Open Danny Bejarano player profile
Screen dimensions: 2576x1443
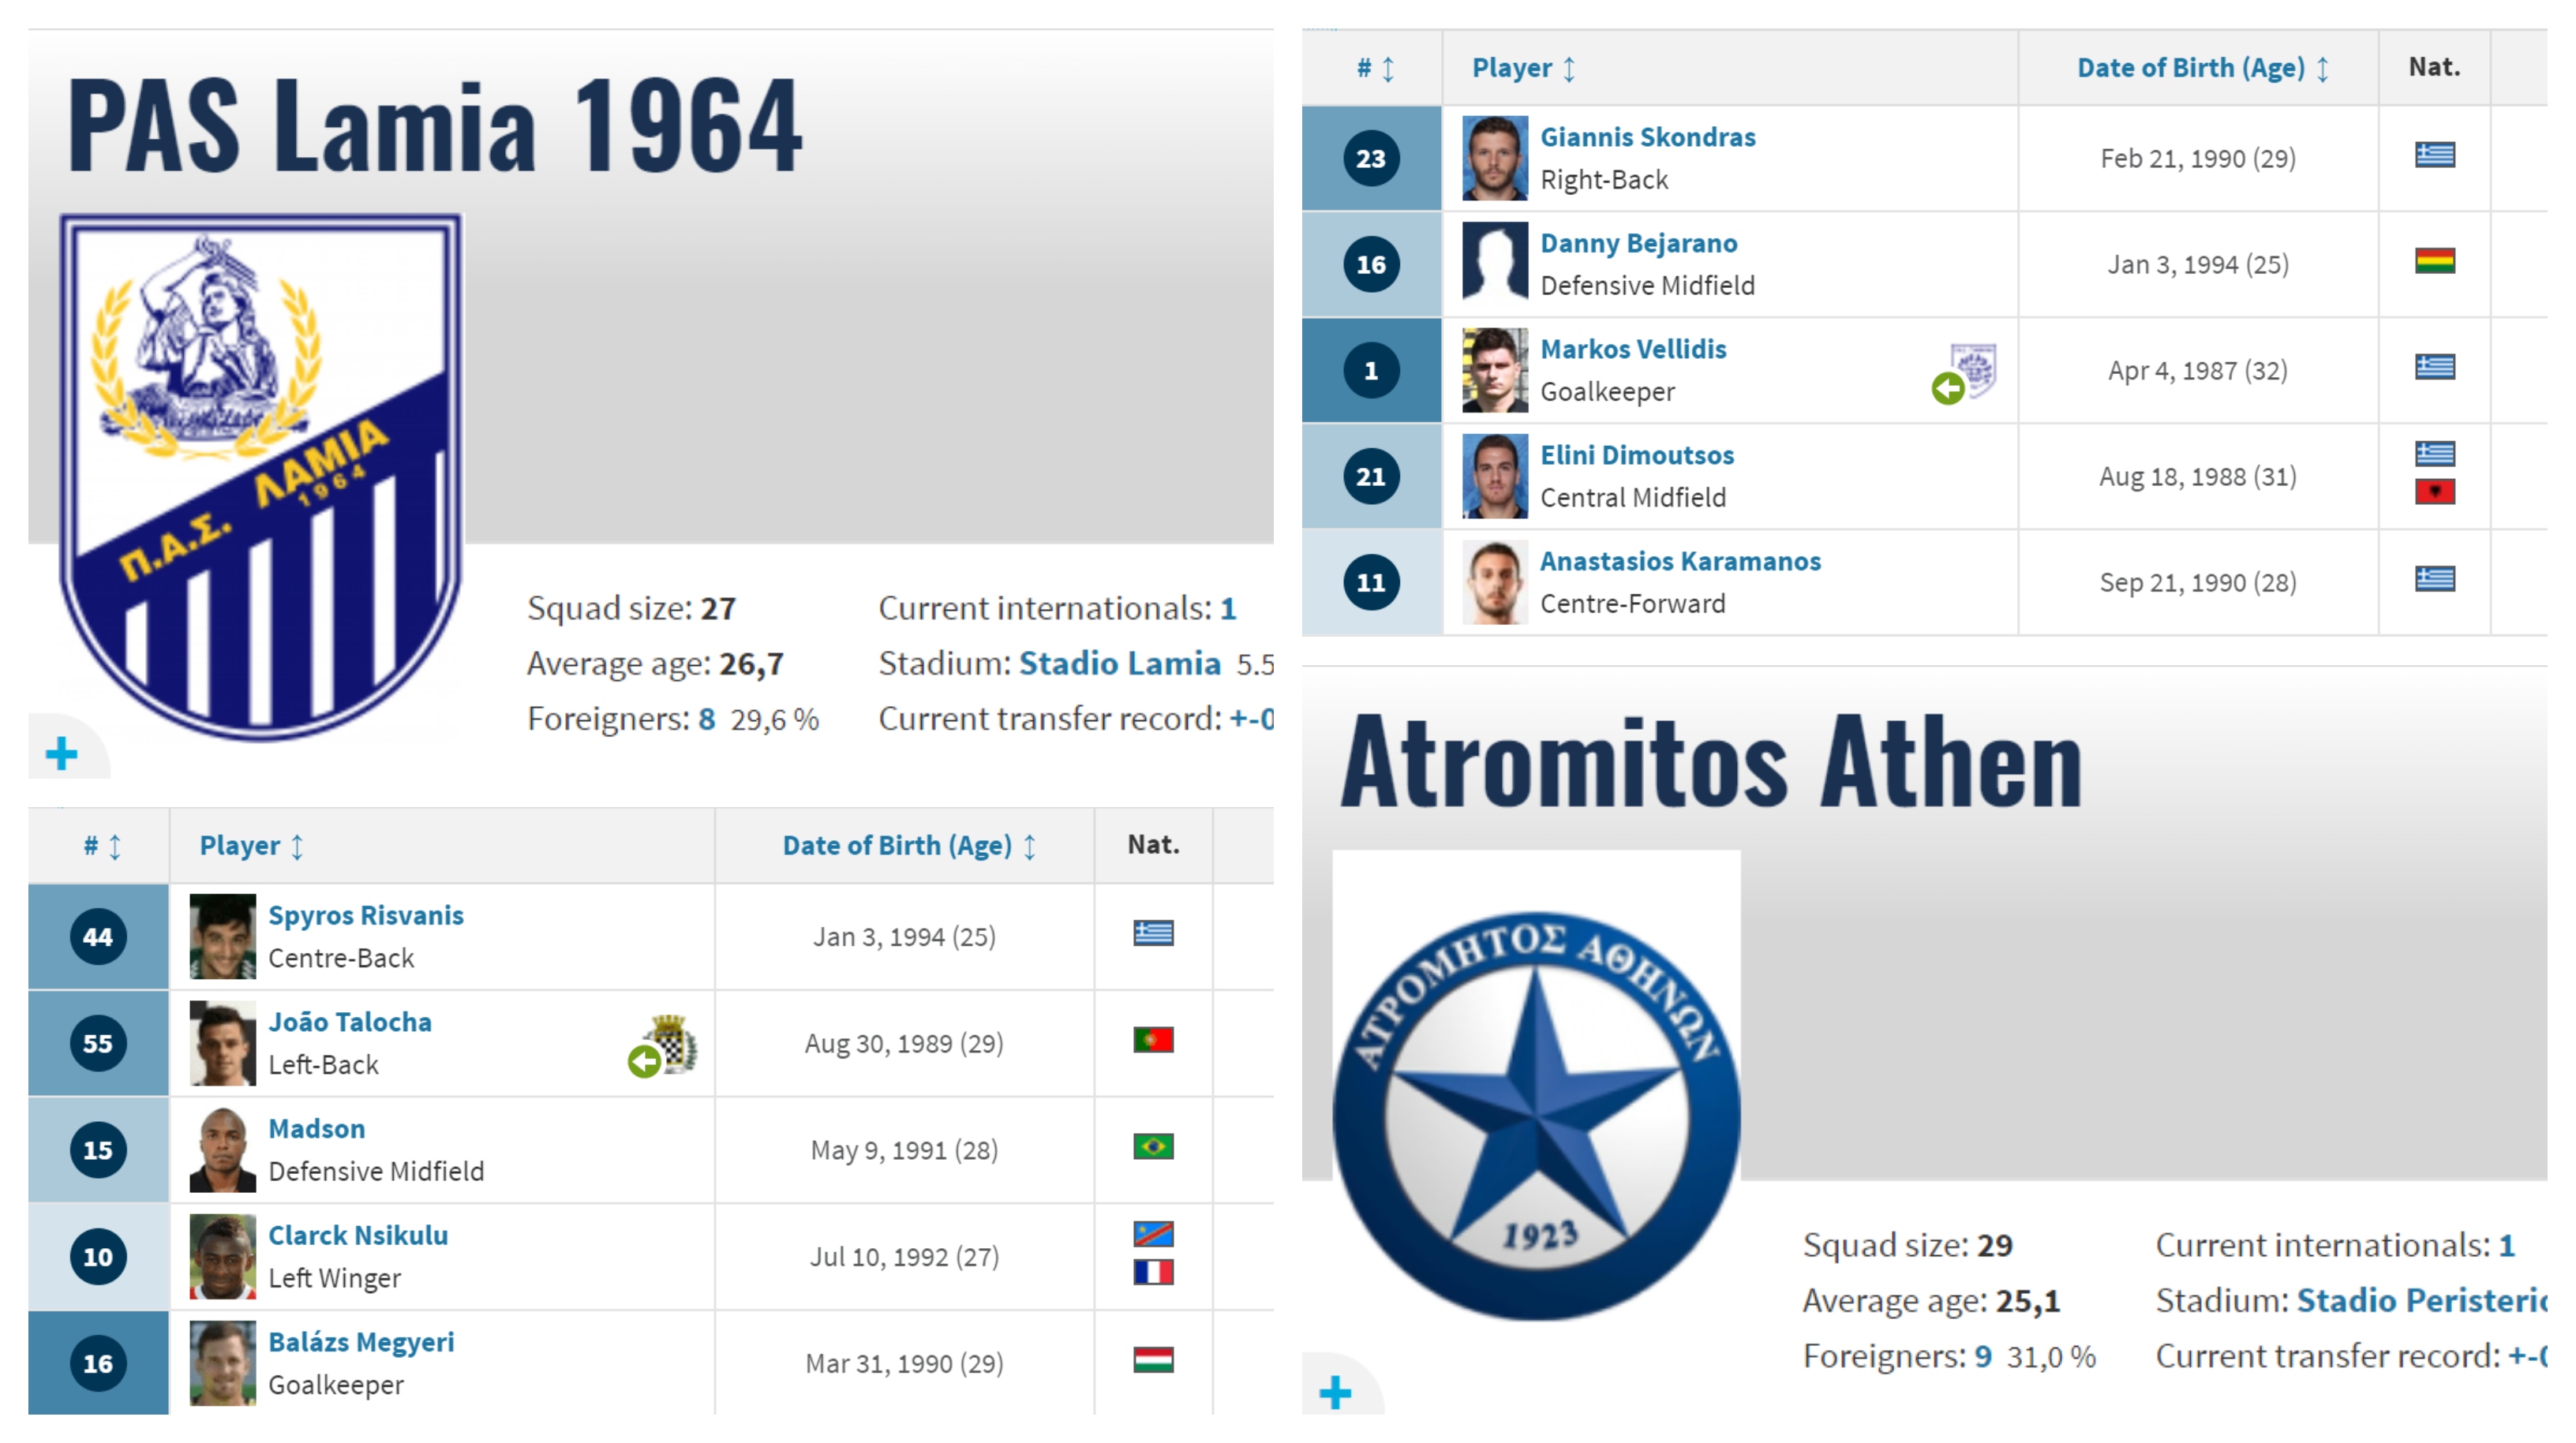(1639, 243)
